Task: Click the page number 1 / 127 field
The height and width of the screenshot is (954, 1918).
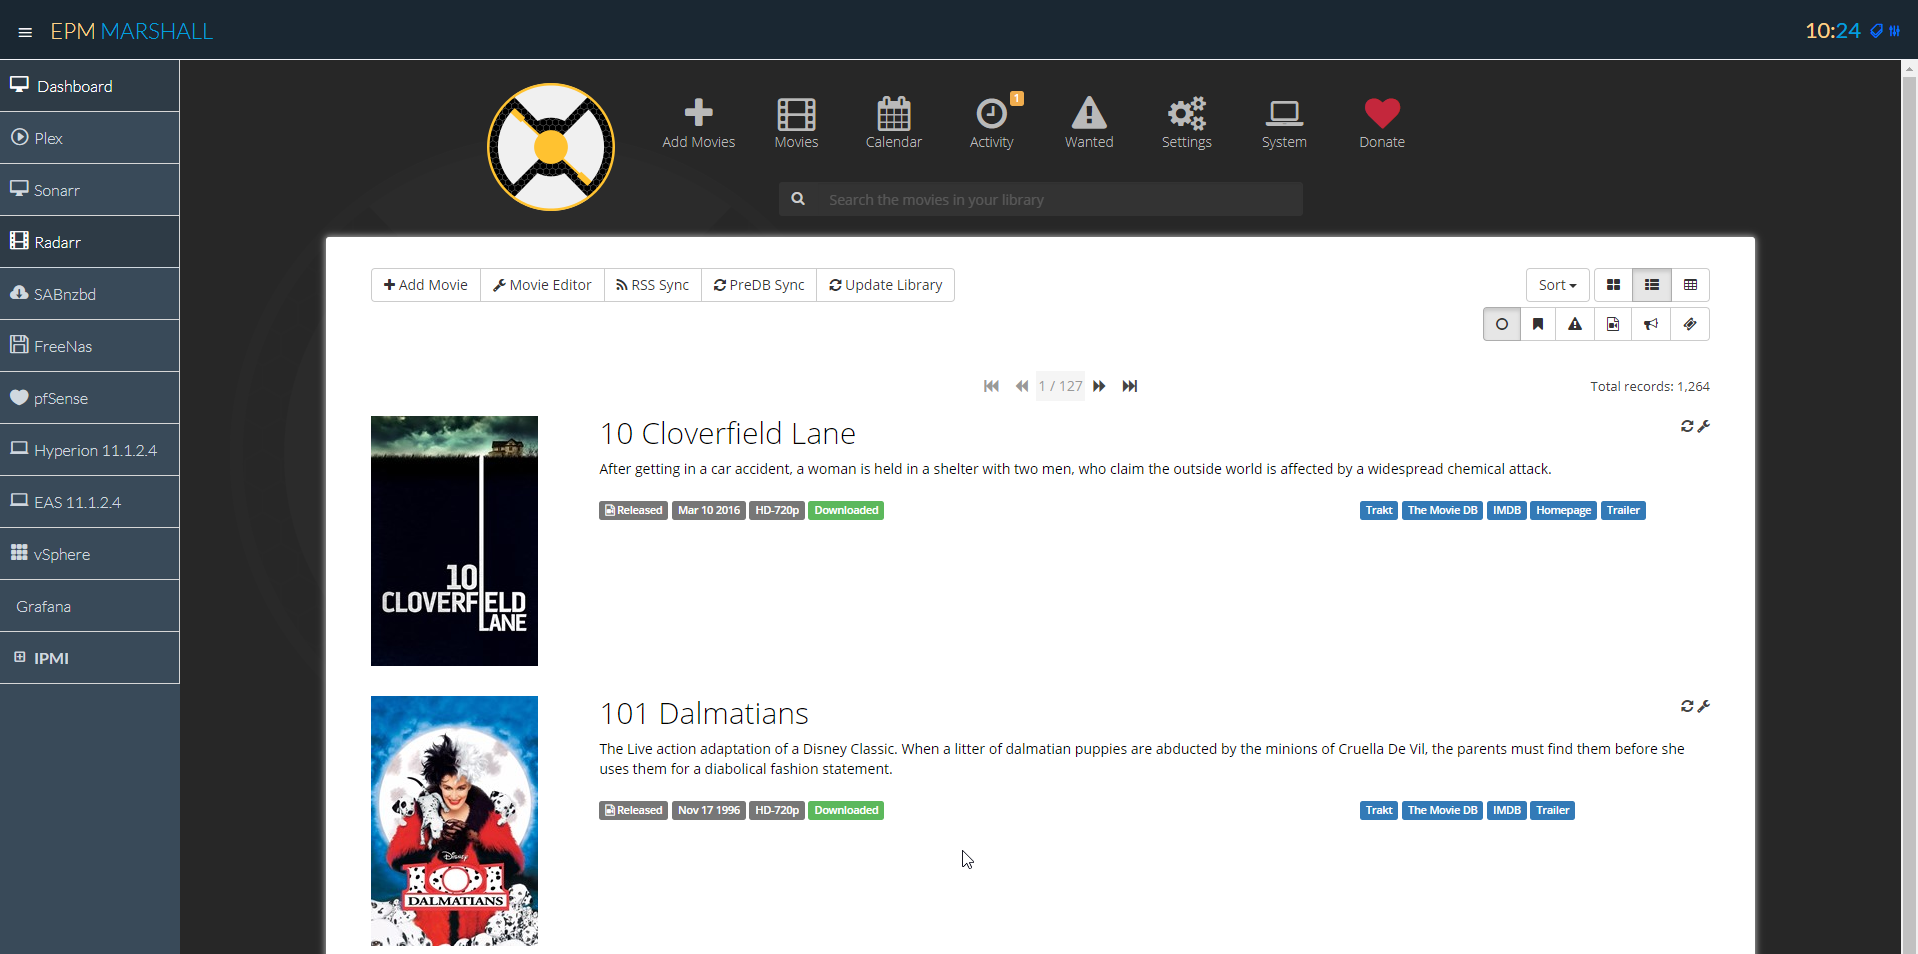Action: (1060, 386)
